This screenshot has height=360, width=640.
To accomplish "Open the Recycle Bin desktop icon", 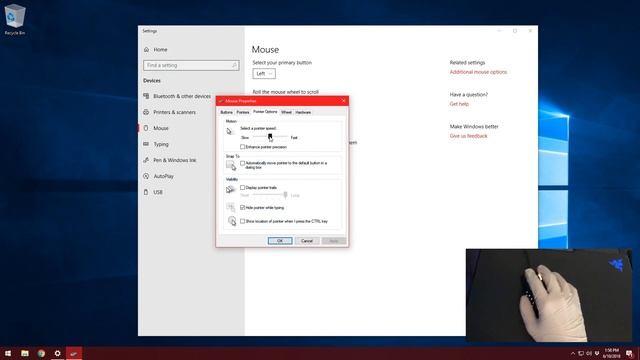I will (x=15, y=19).
